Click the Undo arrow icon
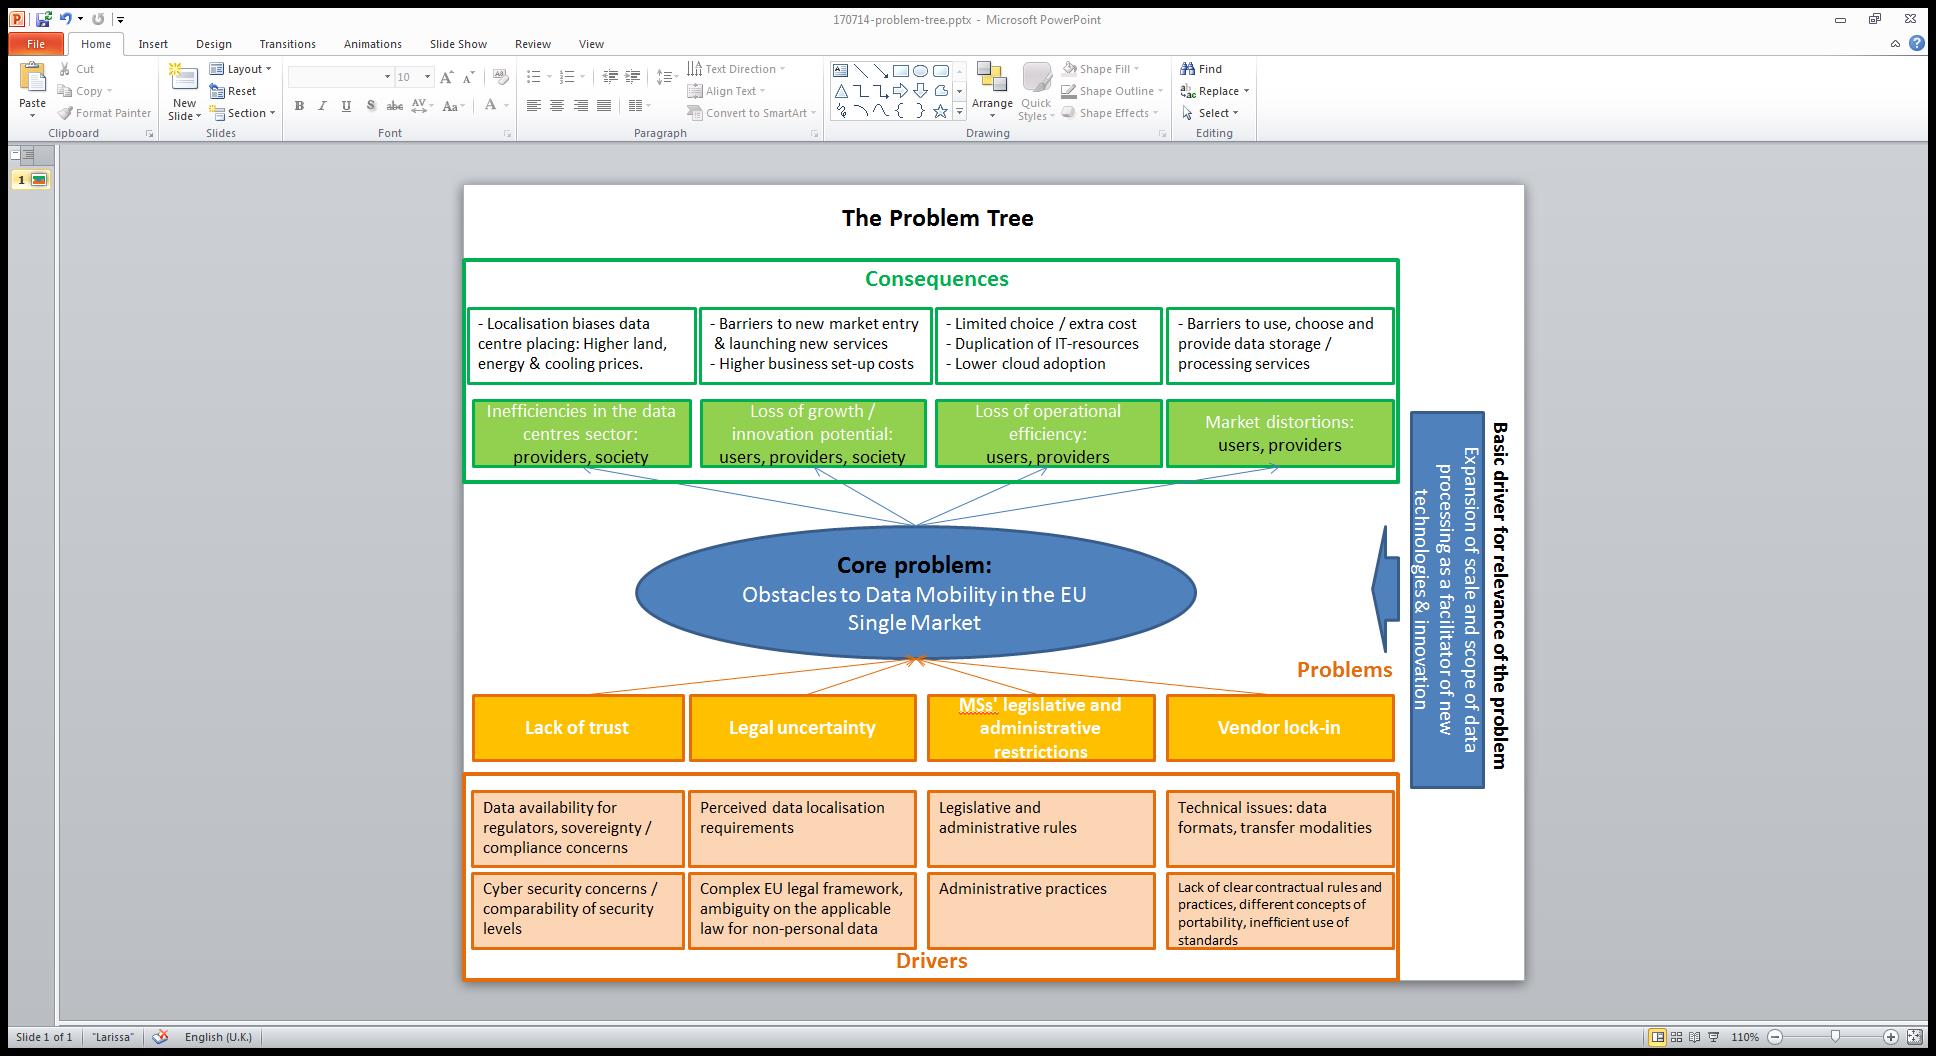The image size is (1936, 1056). [65, 19]
